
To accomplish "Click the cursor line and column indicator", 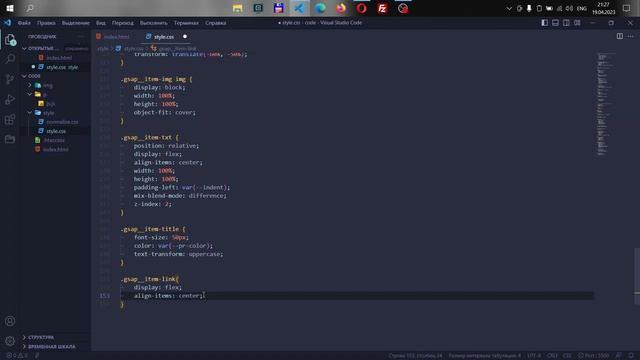I will point(415,356).
